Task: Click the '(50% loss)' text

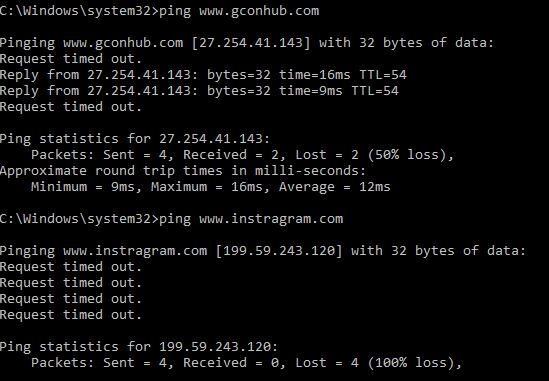Action: [407, 155]
